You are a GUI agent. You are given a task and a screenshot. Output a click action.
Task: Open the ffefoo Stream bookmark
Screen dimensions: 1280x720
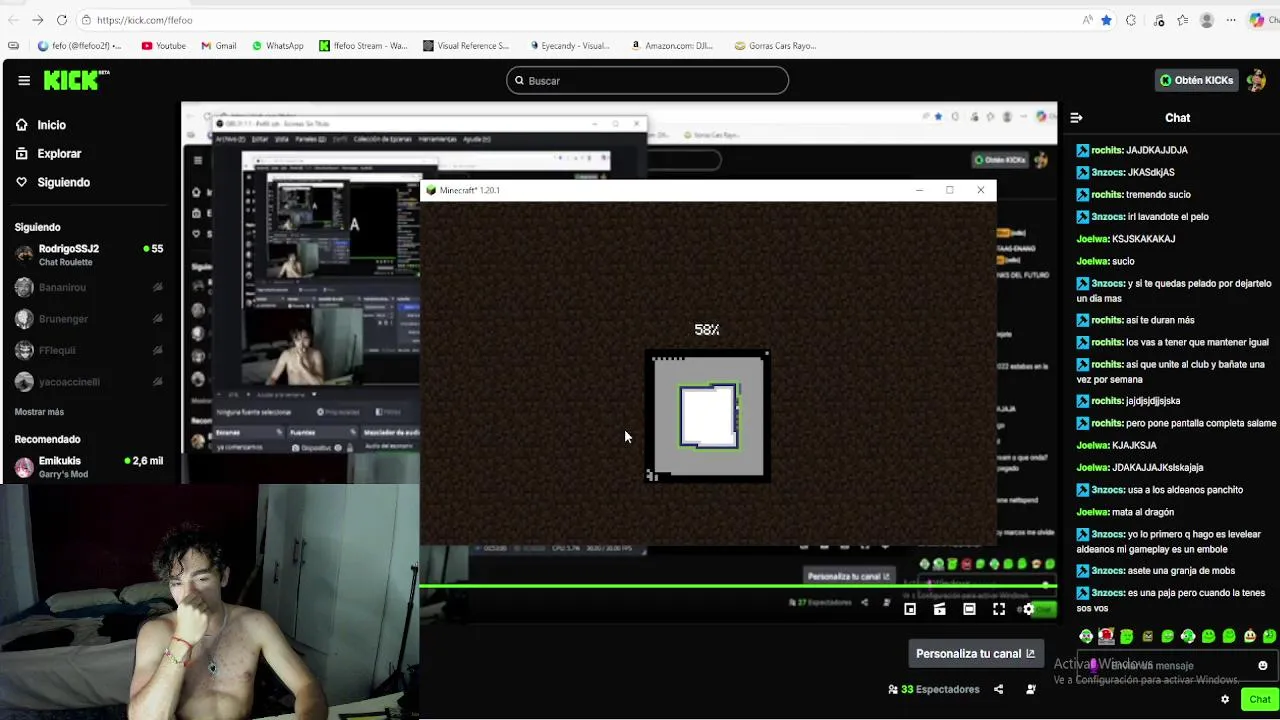tap(364, 46)
